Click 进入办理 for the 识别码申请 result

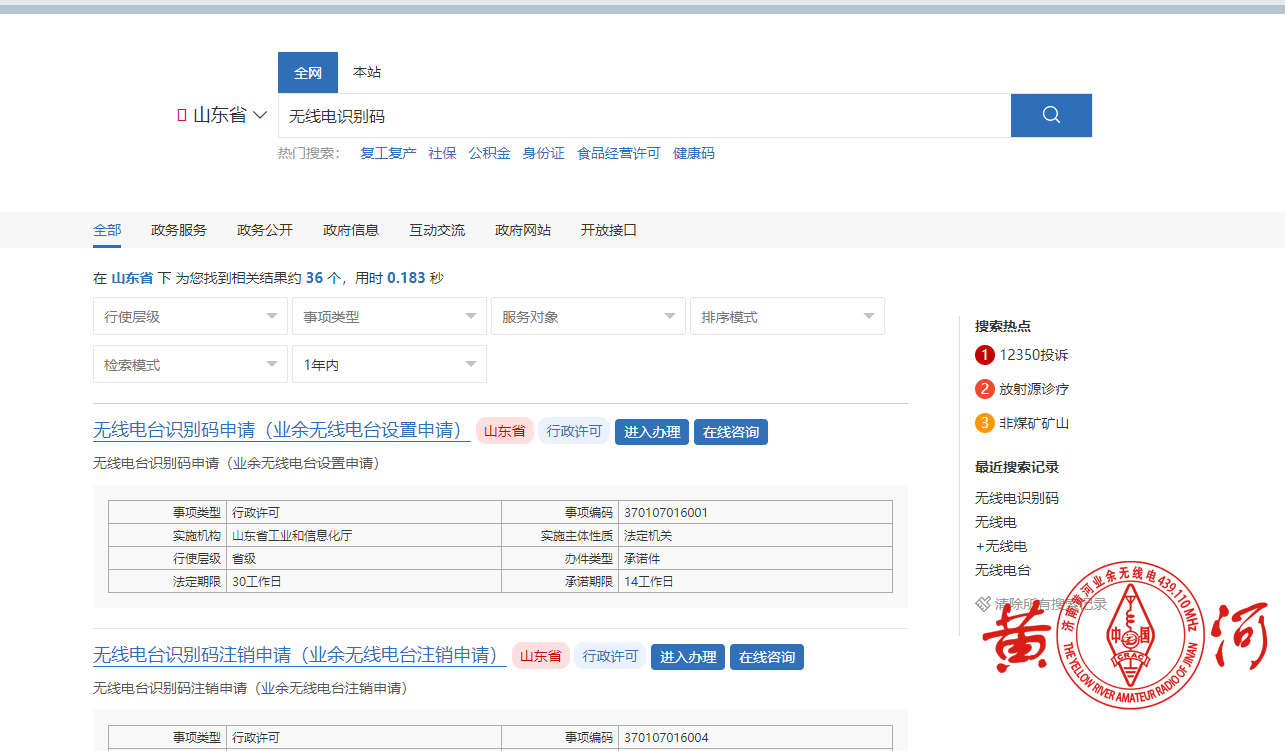point(652,432)
